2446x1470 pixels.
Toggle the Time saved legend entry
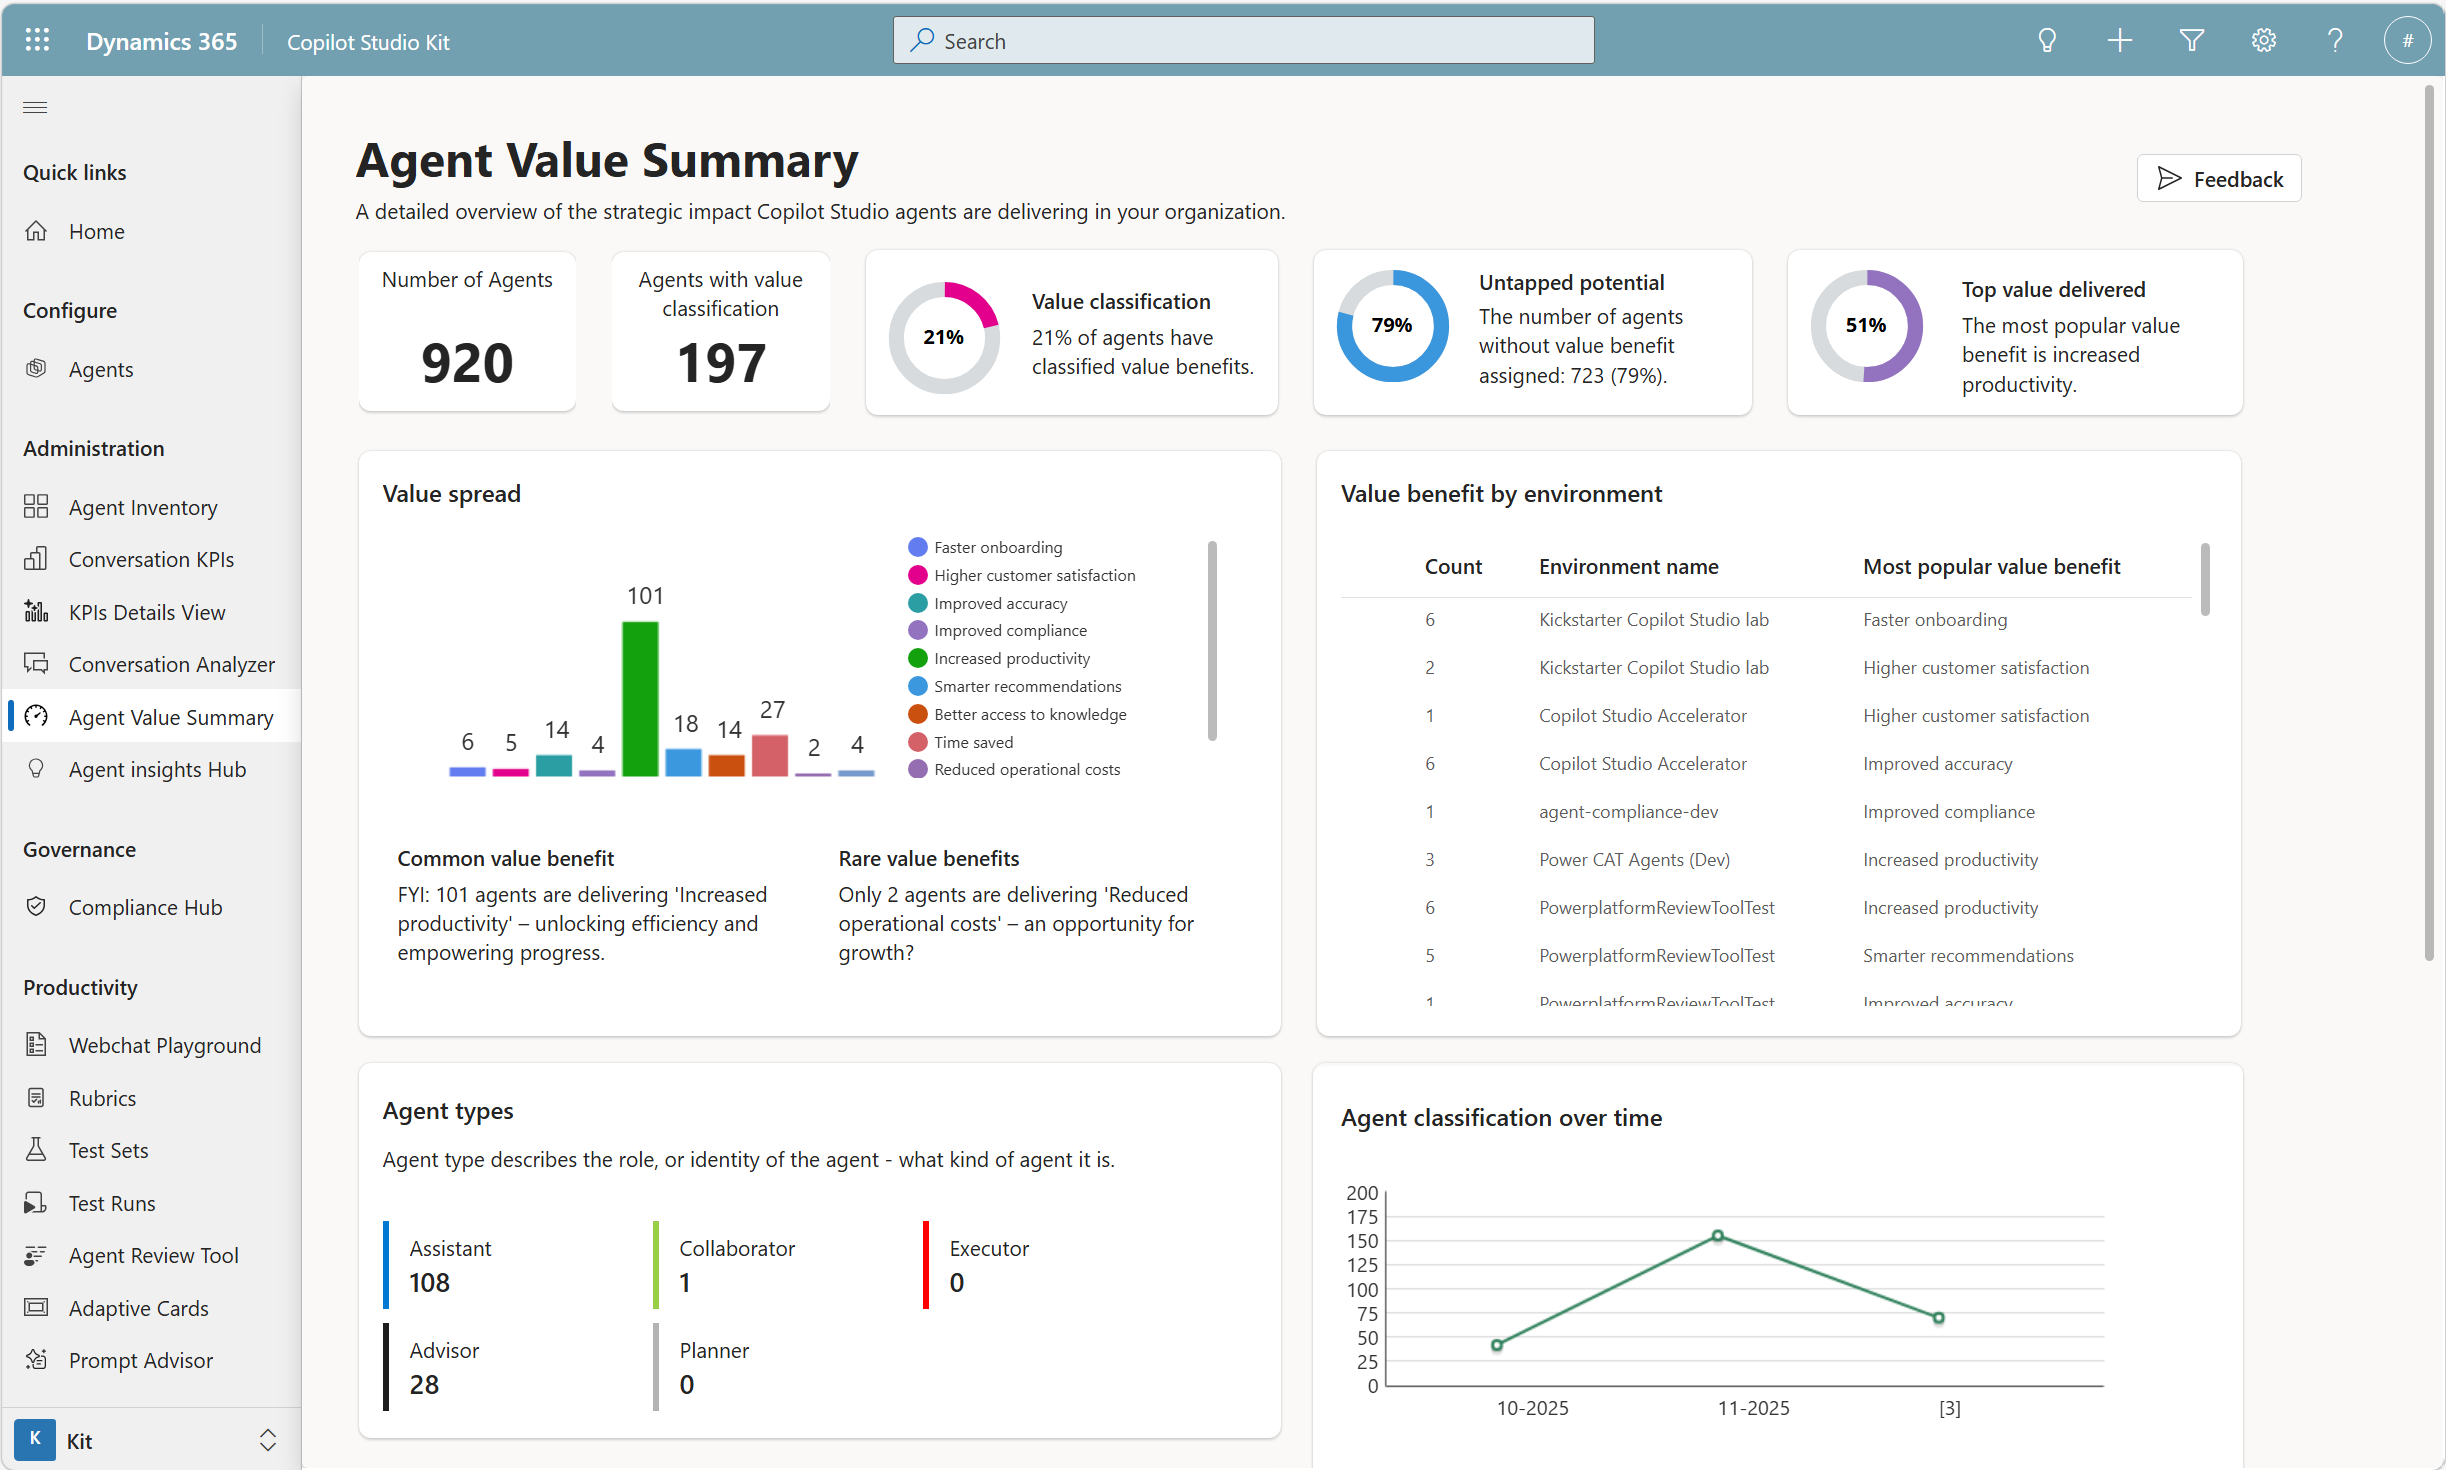[973, 742]
